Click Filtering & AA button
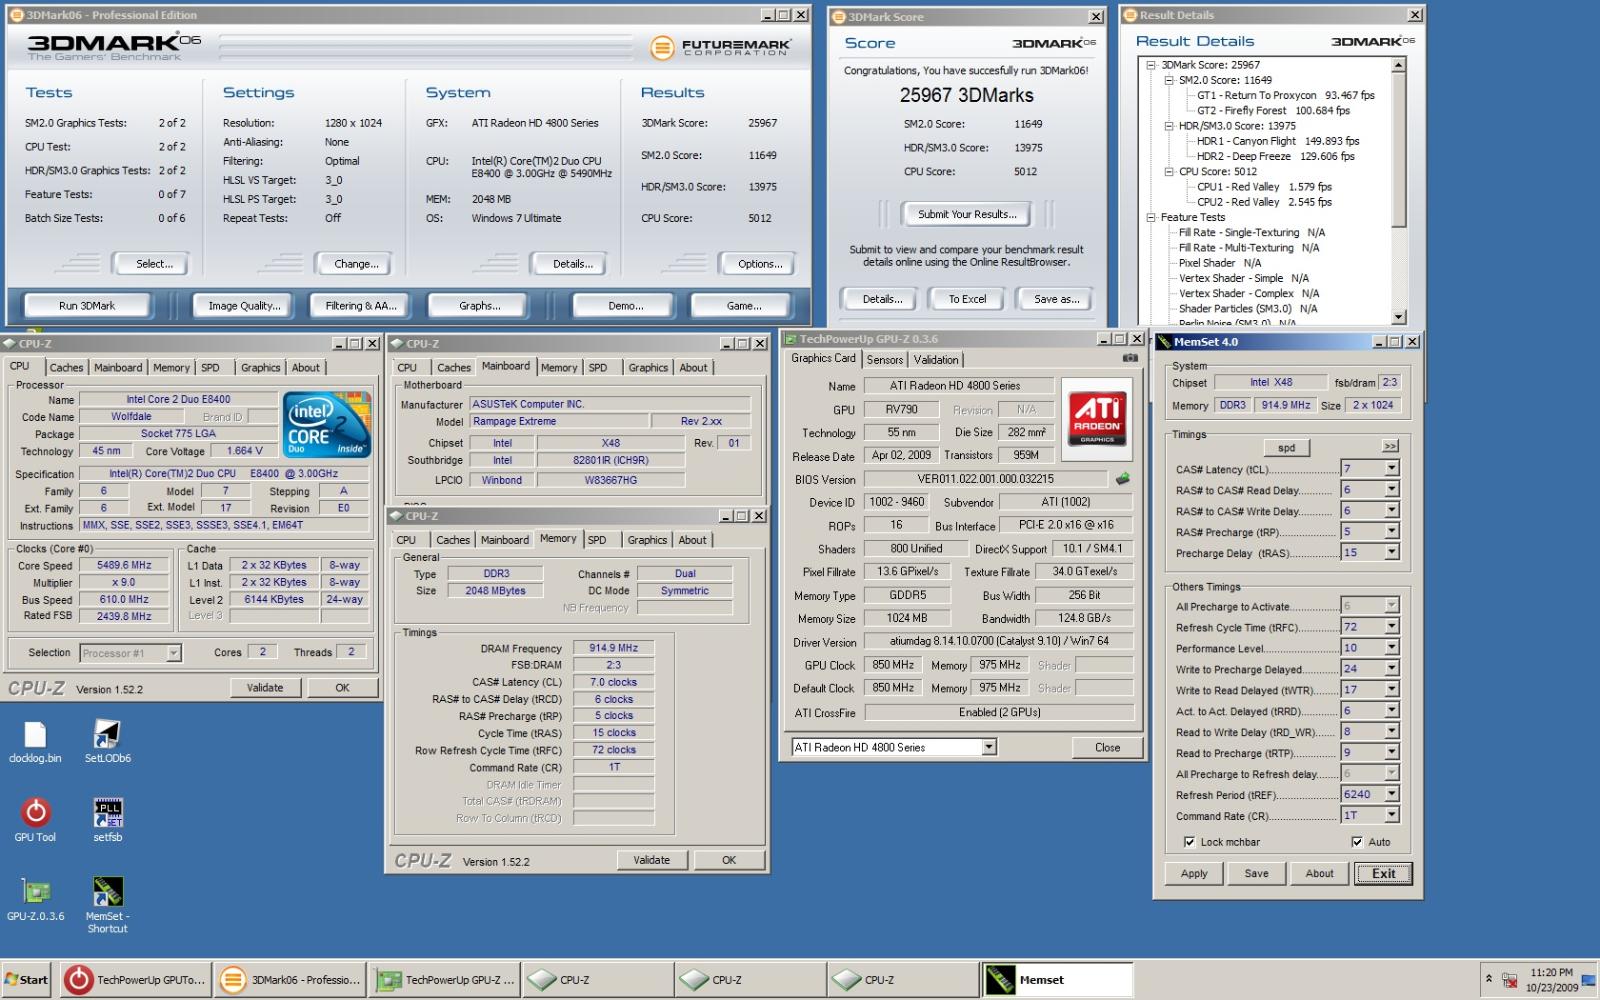The image size is (1600, 1000). pyautogui.click(x=361, y=306)
